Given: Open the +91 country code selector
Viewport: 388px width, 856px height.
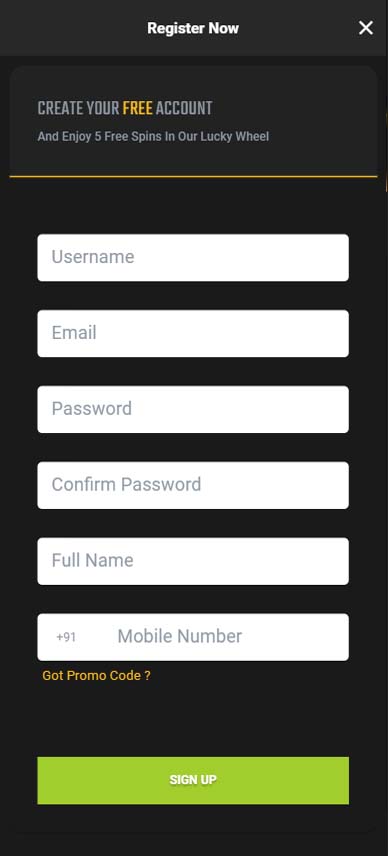Looking at the screenshot, I should coord(66,637).
